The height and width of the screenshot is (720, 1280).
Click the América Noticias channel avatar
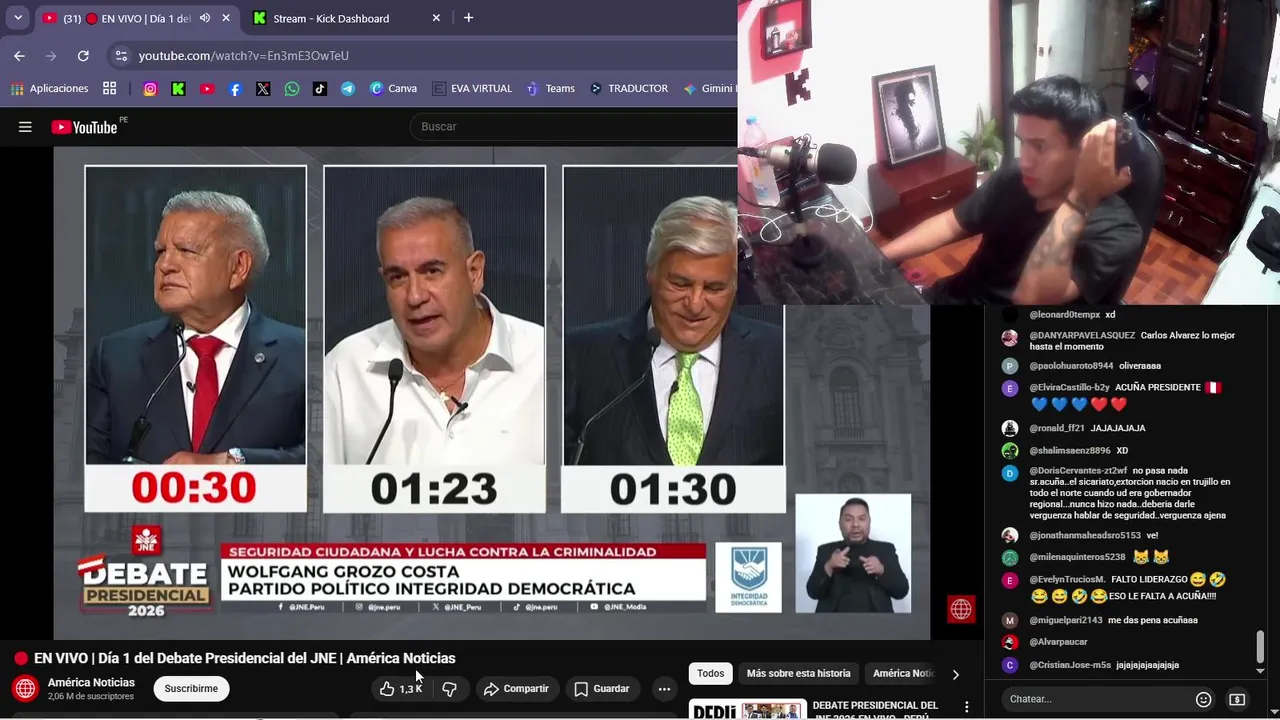tap(26, 688)
